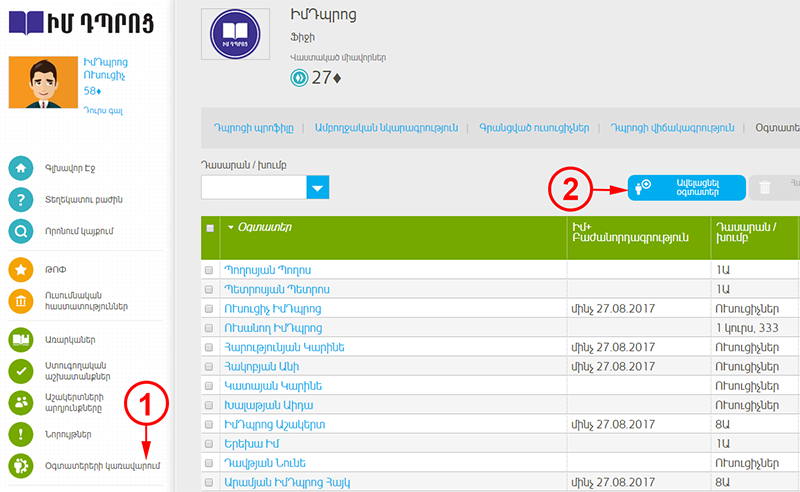Click the Ավելացնել օգտատեր button
800x492 pixels.
(x=686, y=187)
